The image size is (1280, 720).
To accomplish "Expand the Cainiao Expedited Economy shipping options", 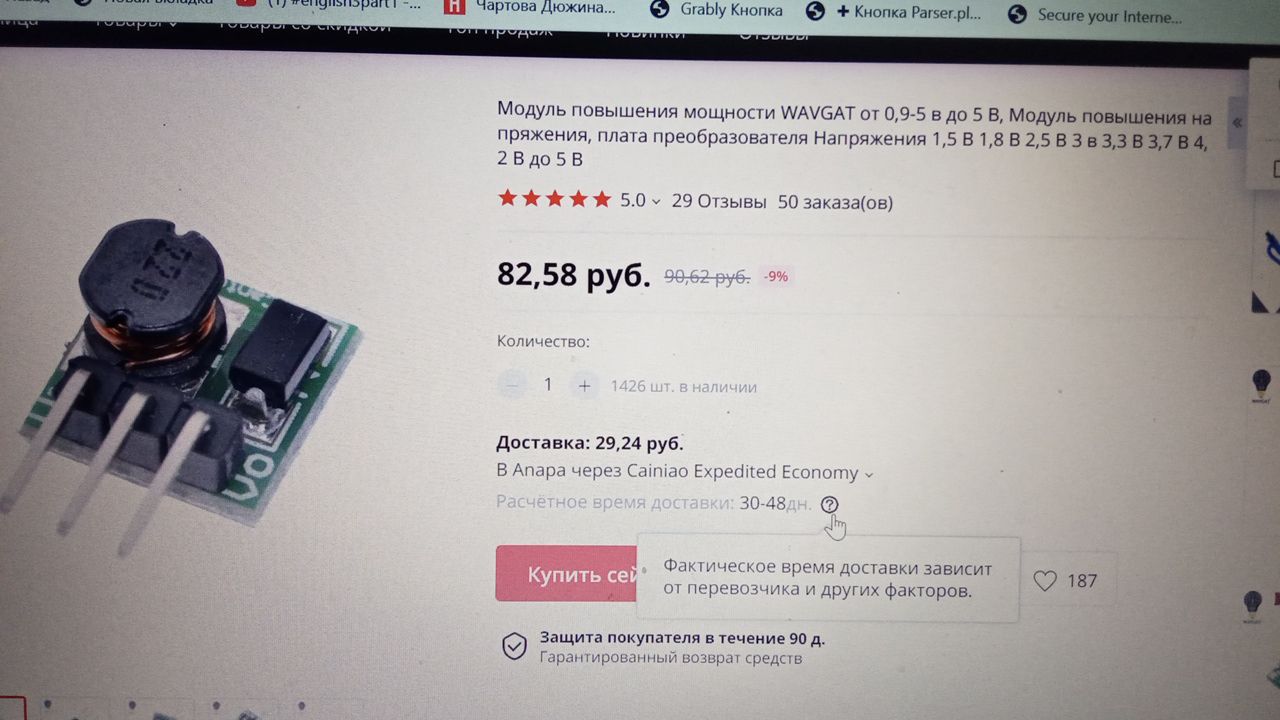I will click(685, 472).
